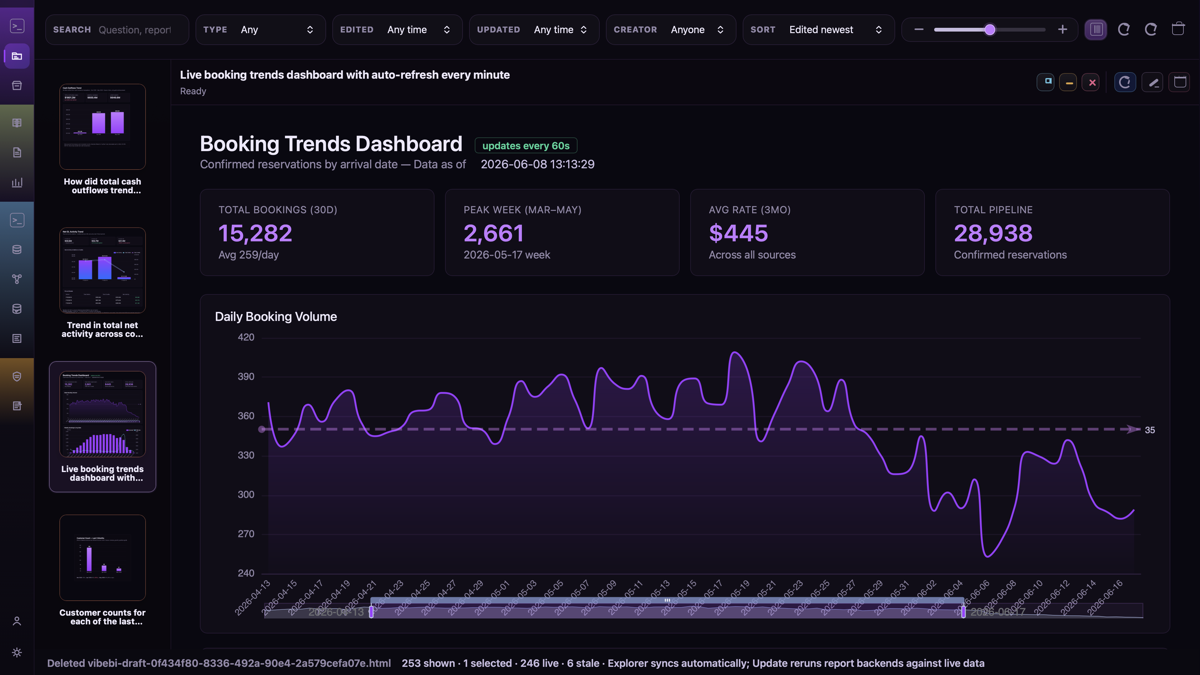Click the shield security sidebar icon
Viewport: 1200px width, 675px height.
point(17,377)
